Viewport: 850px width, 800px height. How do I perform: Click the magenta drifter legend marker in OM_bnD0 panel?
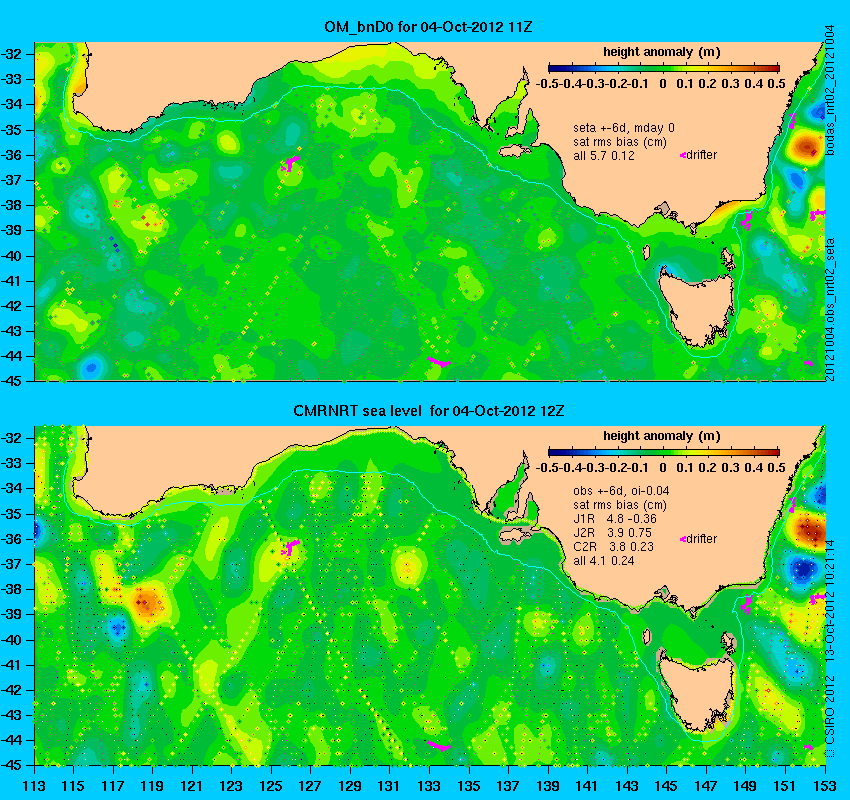pos(683,156)
